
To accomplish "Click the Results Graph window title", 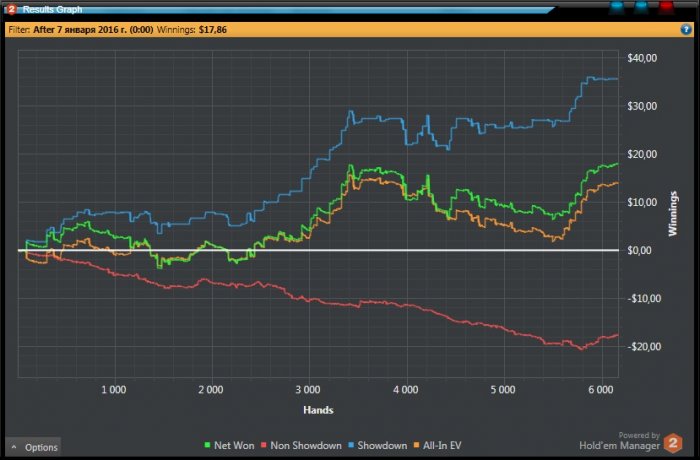I will click(x=52, y=9).
